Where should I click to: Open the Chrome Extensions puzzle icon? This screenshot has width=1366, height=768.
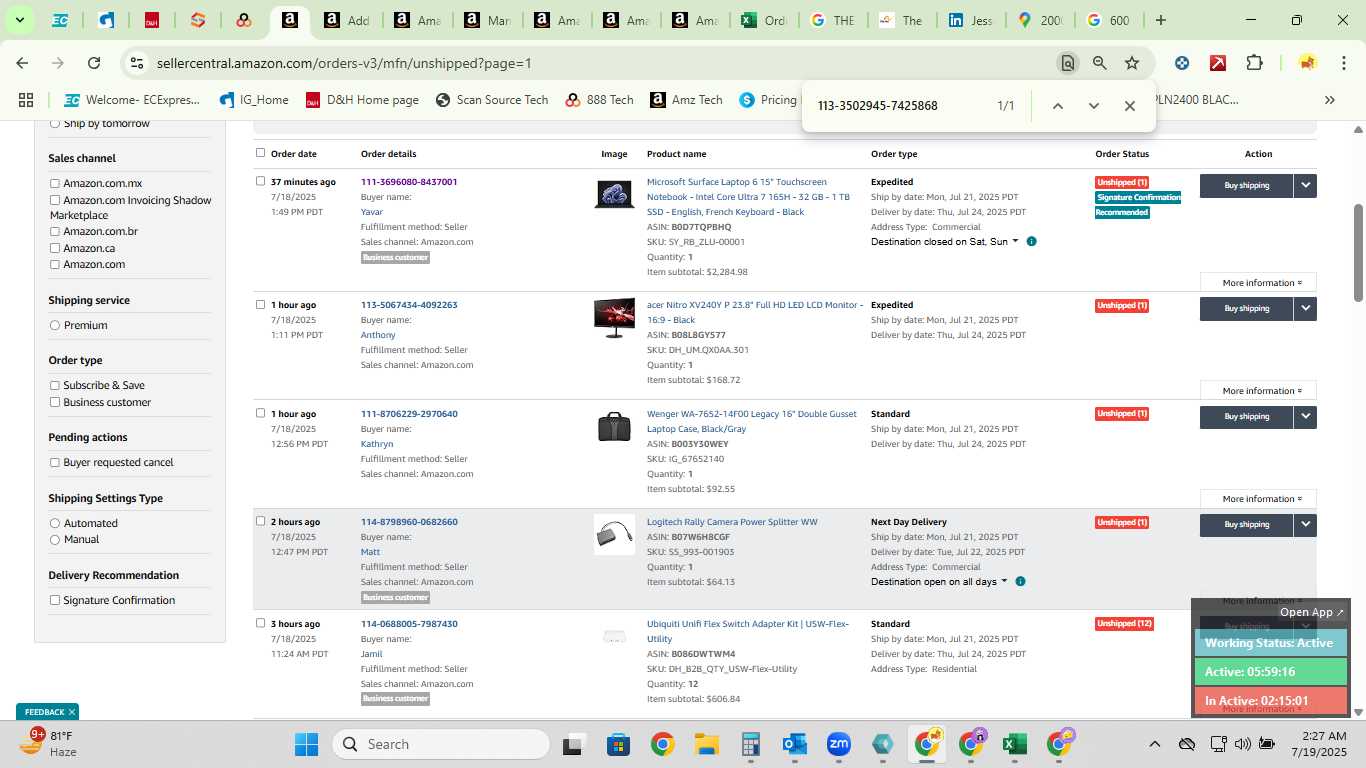[x=1254, y=63]
